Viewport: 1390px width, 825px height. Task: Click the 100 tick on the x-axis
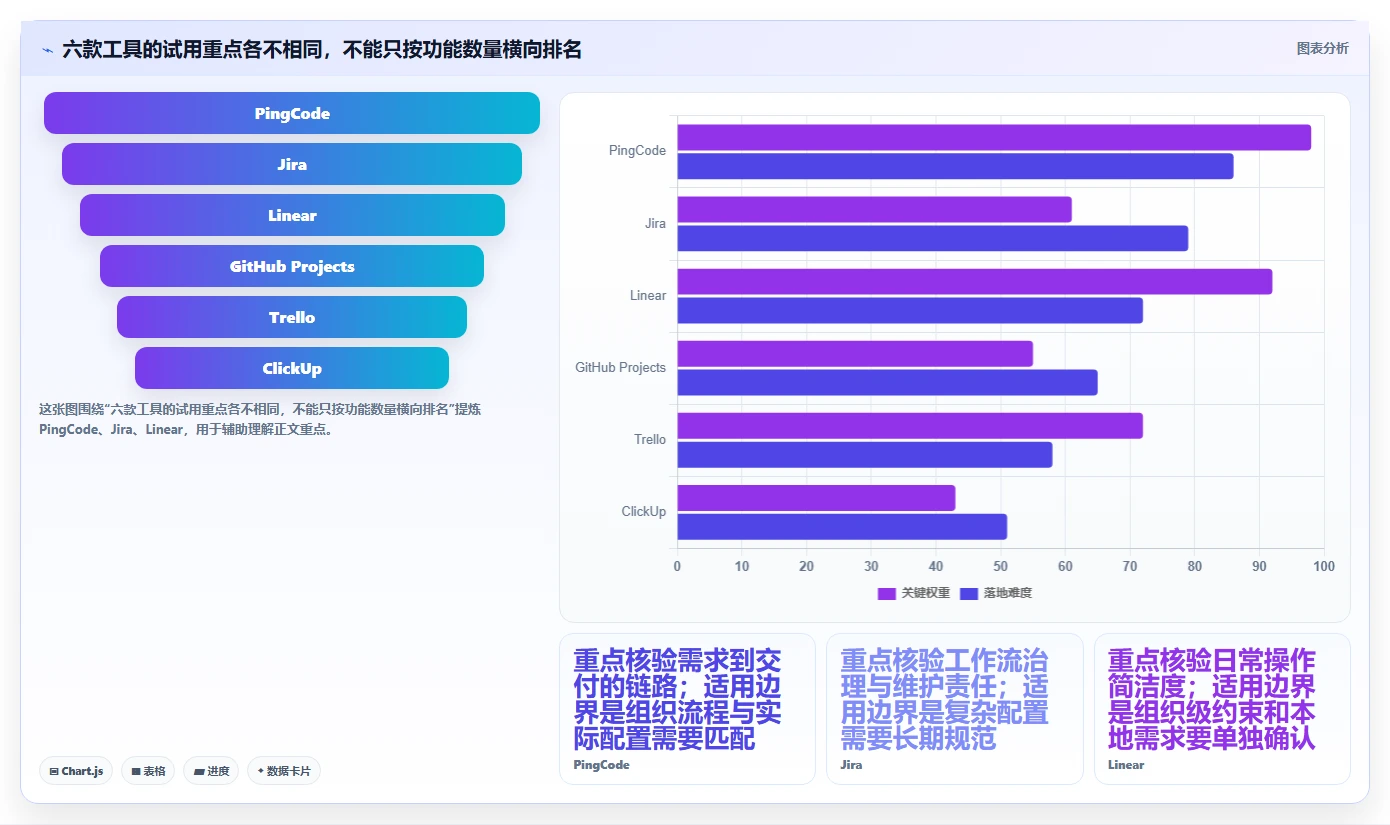click(1324, 566)
